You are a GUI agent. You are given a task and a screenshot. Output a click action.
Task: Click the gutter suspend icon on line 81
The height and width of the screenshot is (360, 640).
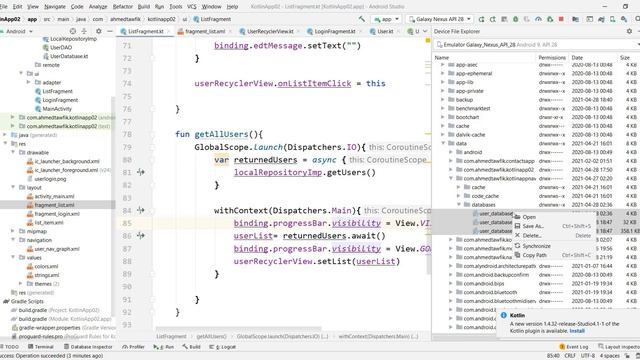click(141, 172)
